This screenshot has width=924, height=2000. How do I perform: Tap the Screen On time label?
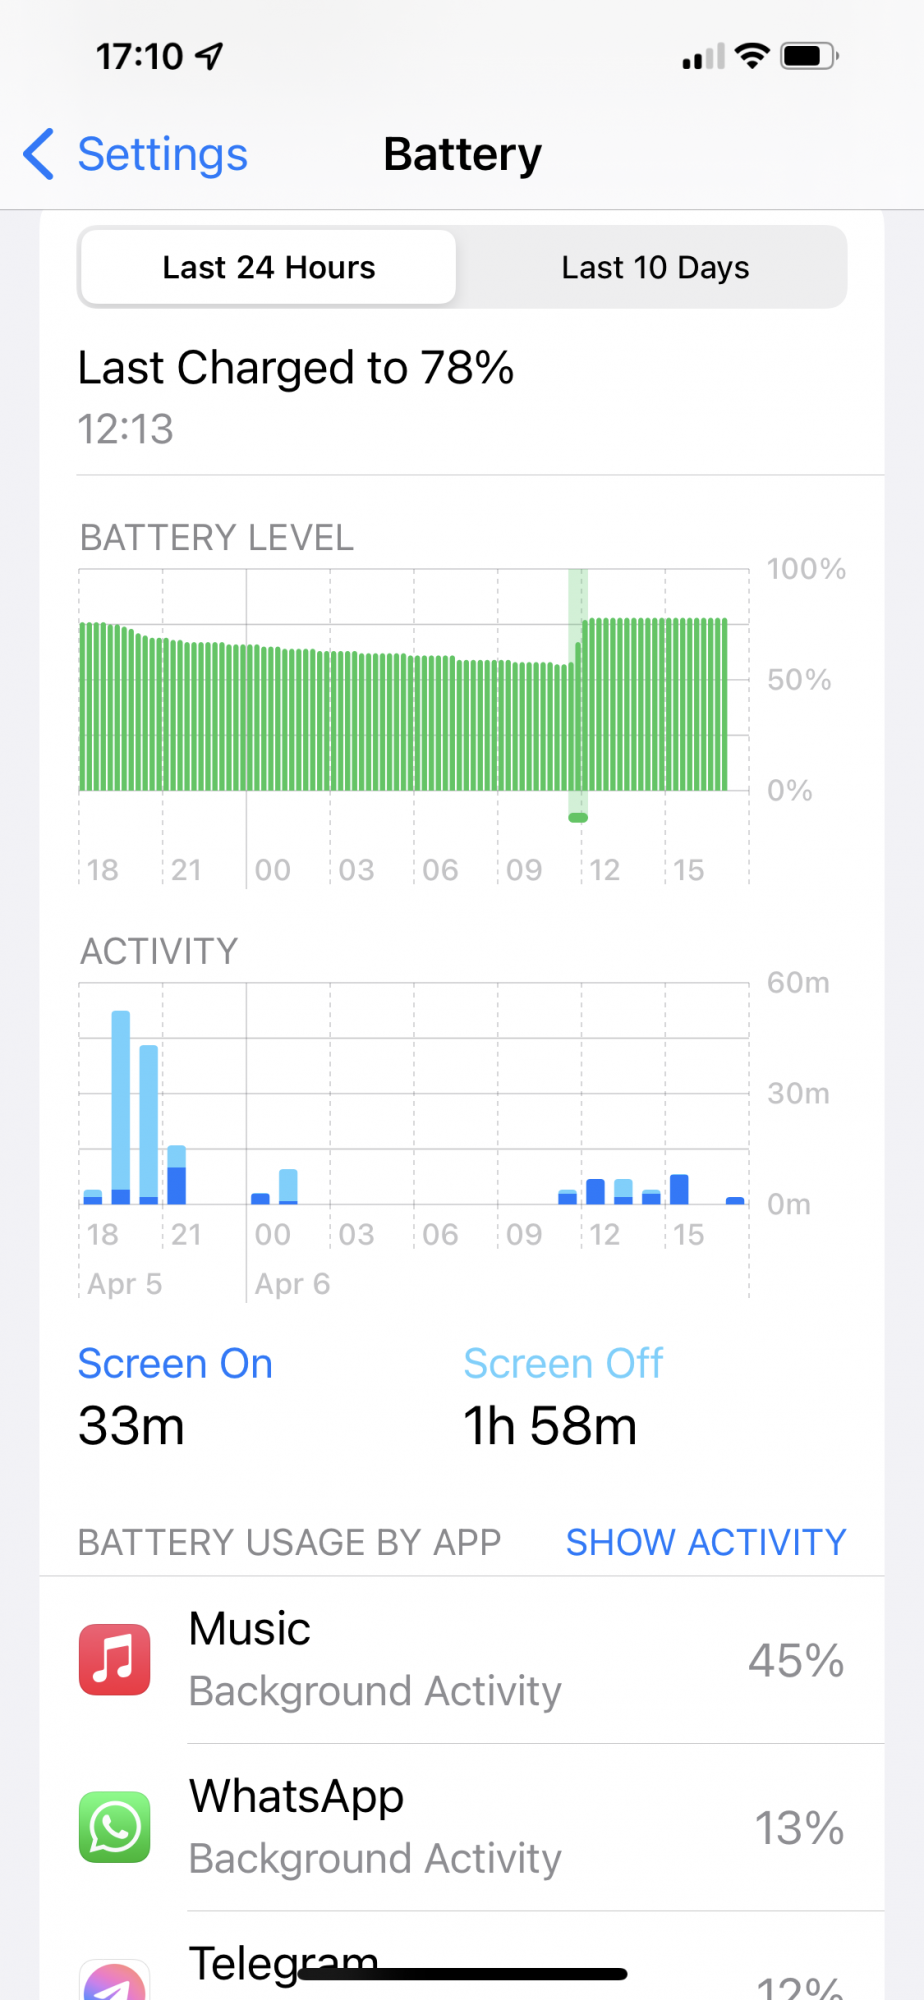[175, 1364]
